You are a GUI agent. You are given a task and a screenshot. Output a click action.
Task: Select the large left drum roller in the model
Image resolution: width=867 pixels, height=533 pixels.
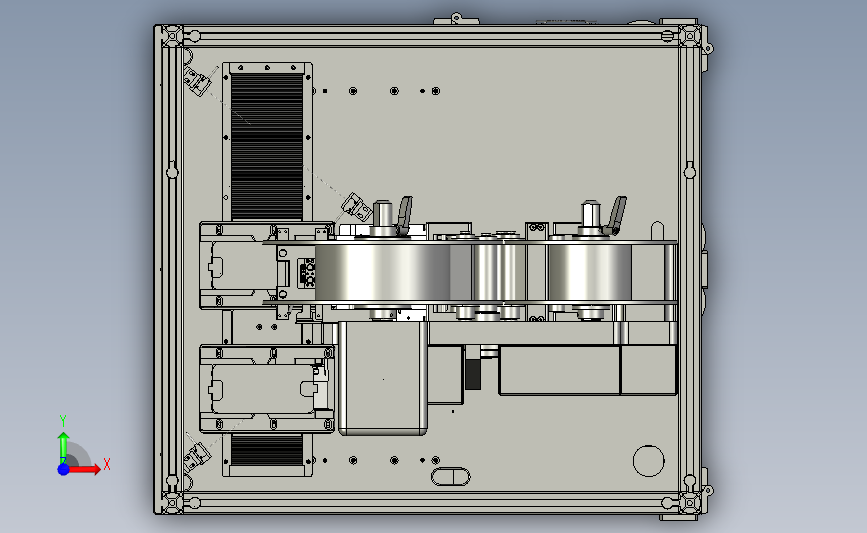(382, 273)
